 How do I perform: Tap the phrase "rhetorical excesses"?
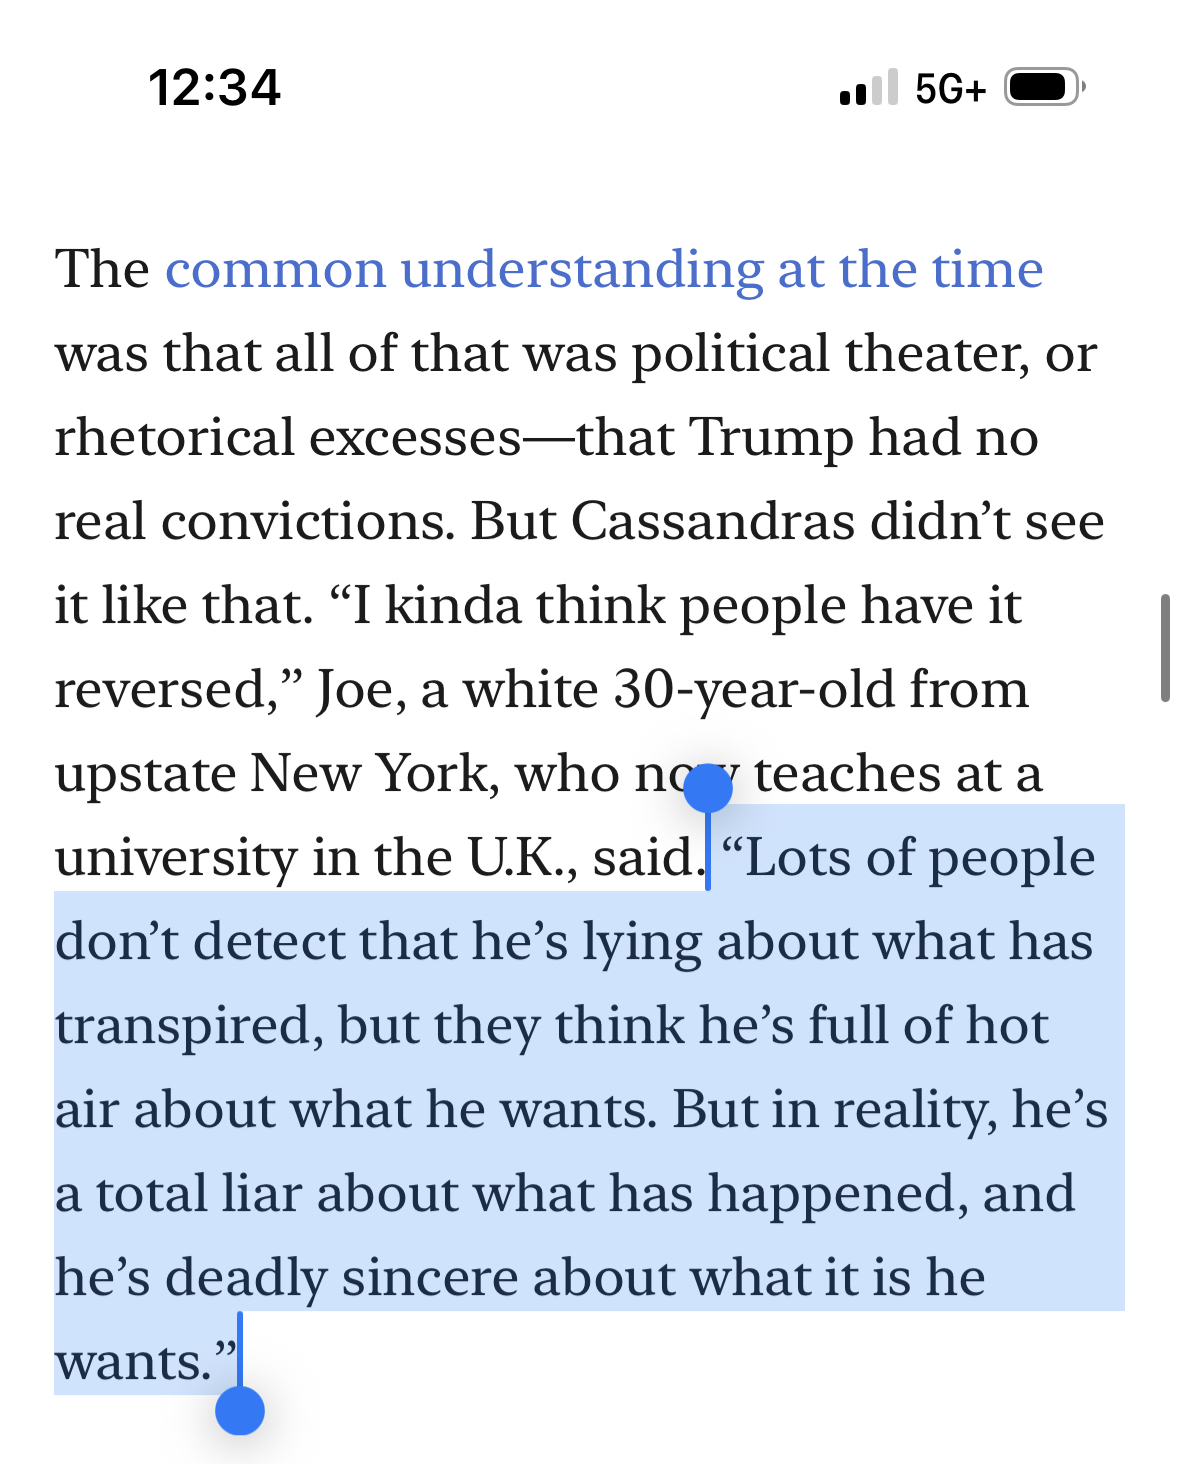pyautogui.click(x=288, y=438)
